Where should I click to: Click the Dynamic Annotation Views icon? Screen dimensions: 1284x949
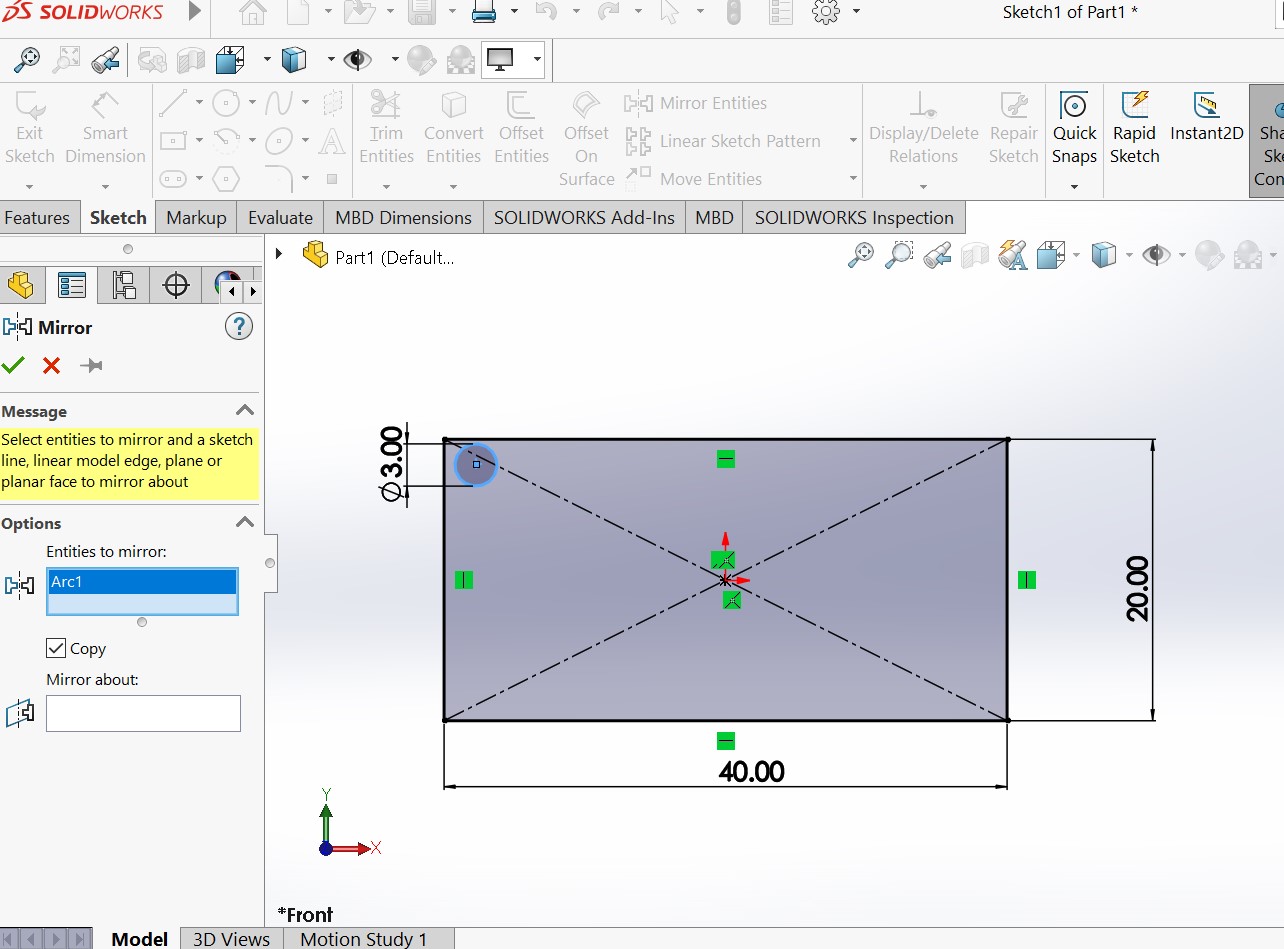1012,256
